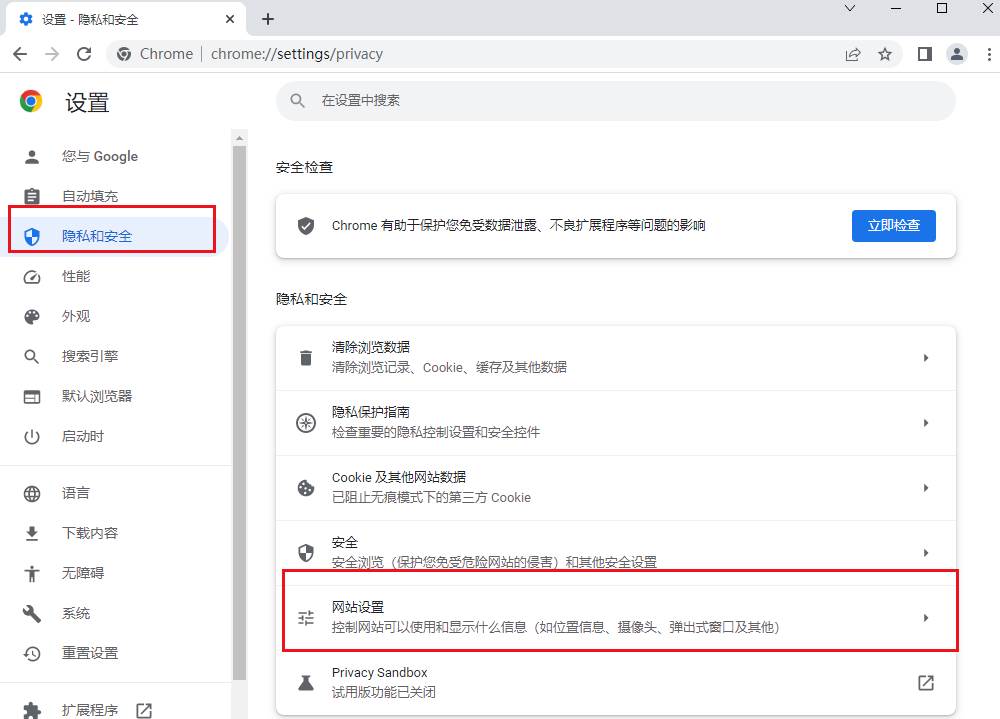Open the profile avatar menu
The height and width of the screenshot is (719, 1000).
957,54
